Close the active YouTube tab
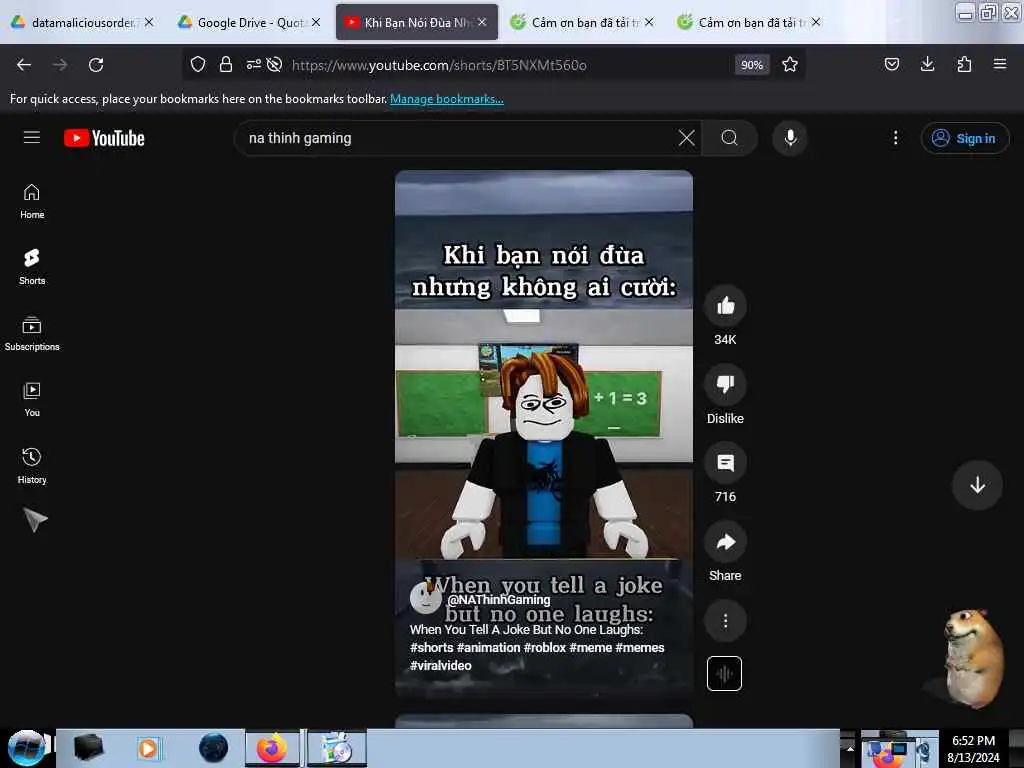This screenshot has height=768, width=1024. [x=482, y=22]
